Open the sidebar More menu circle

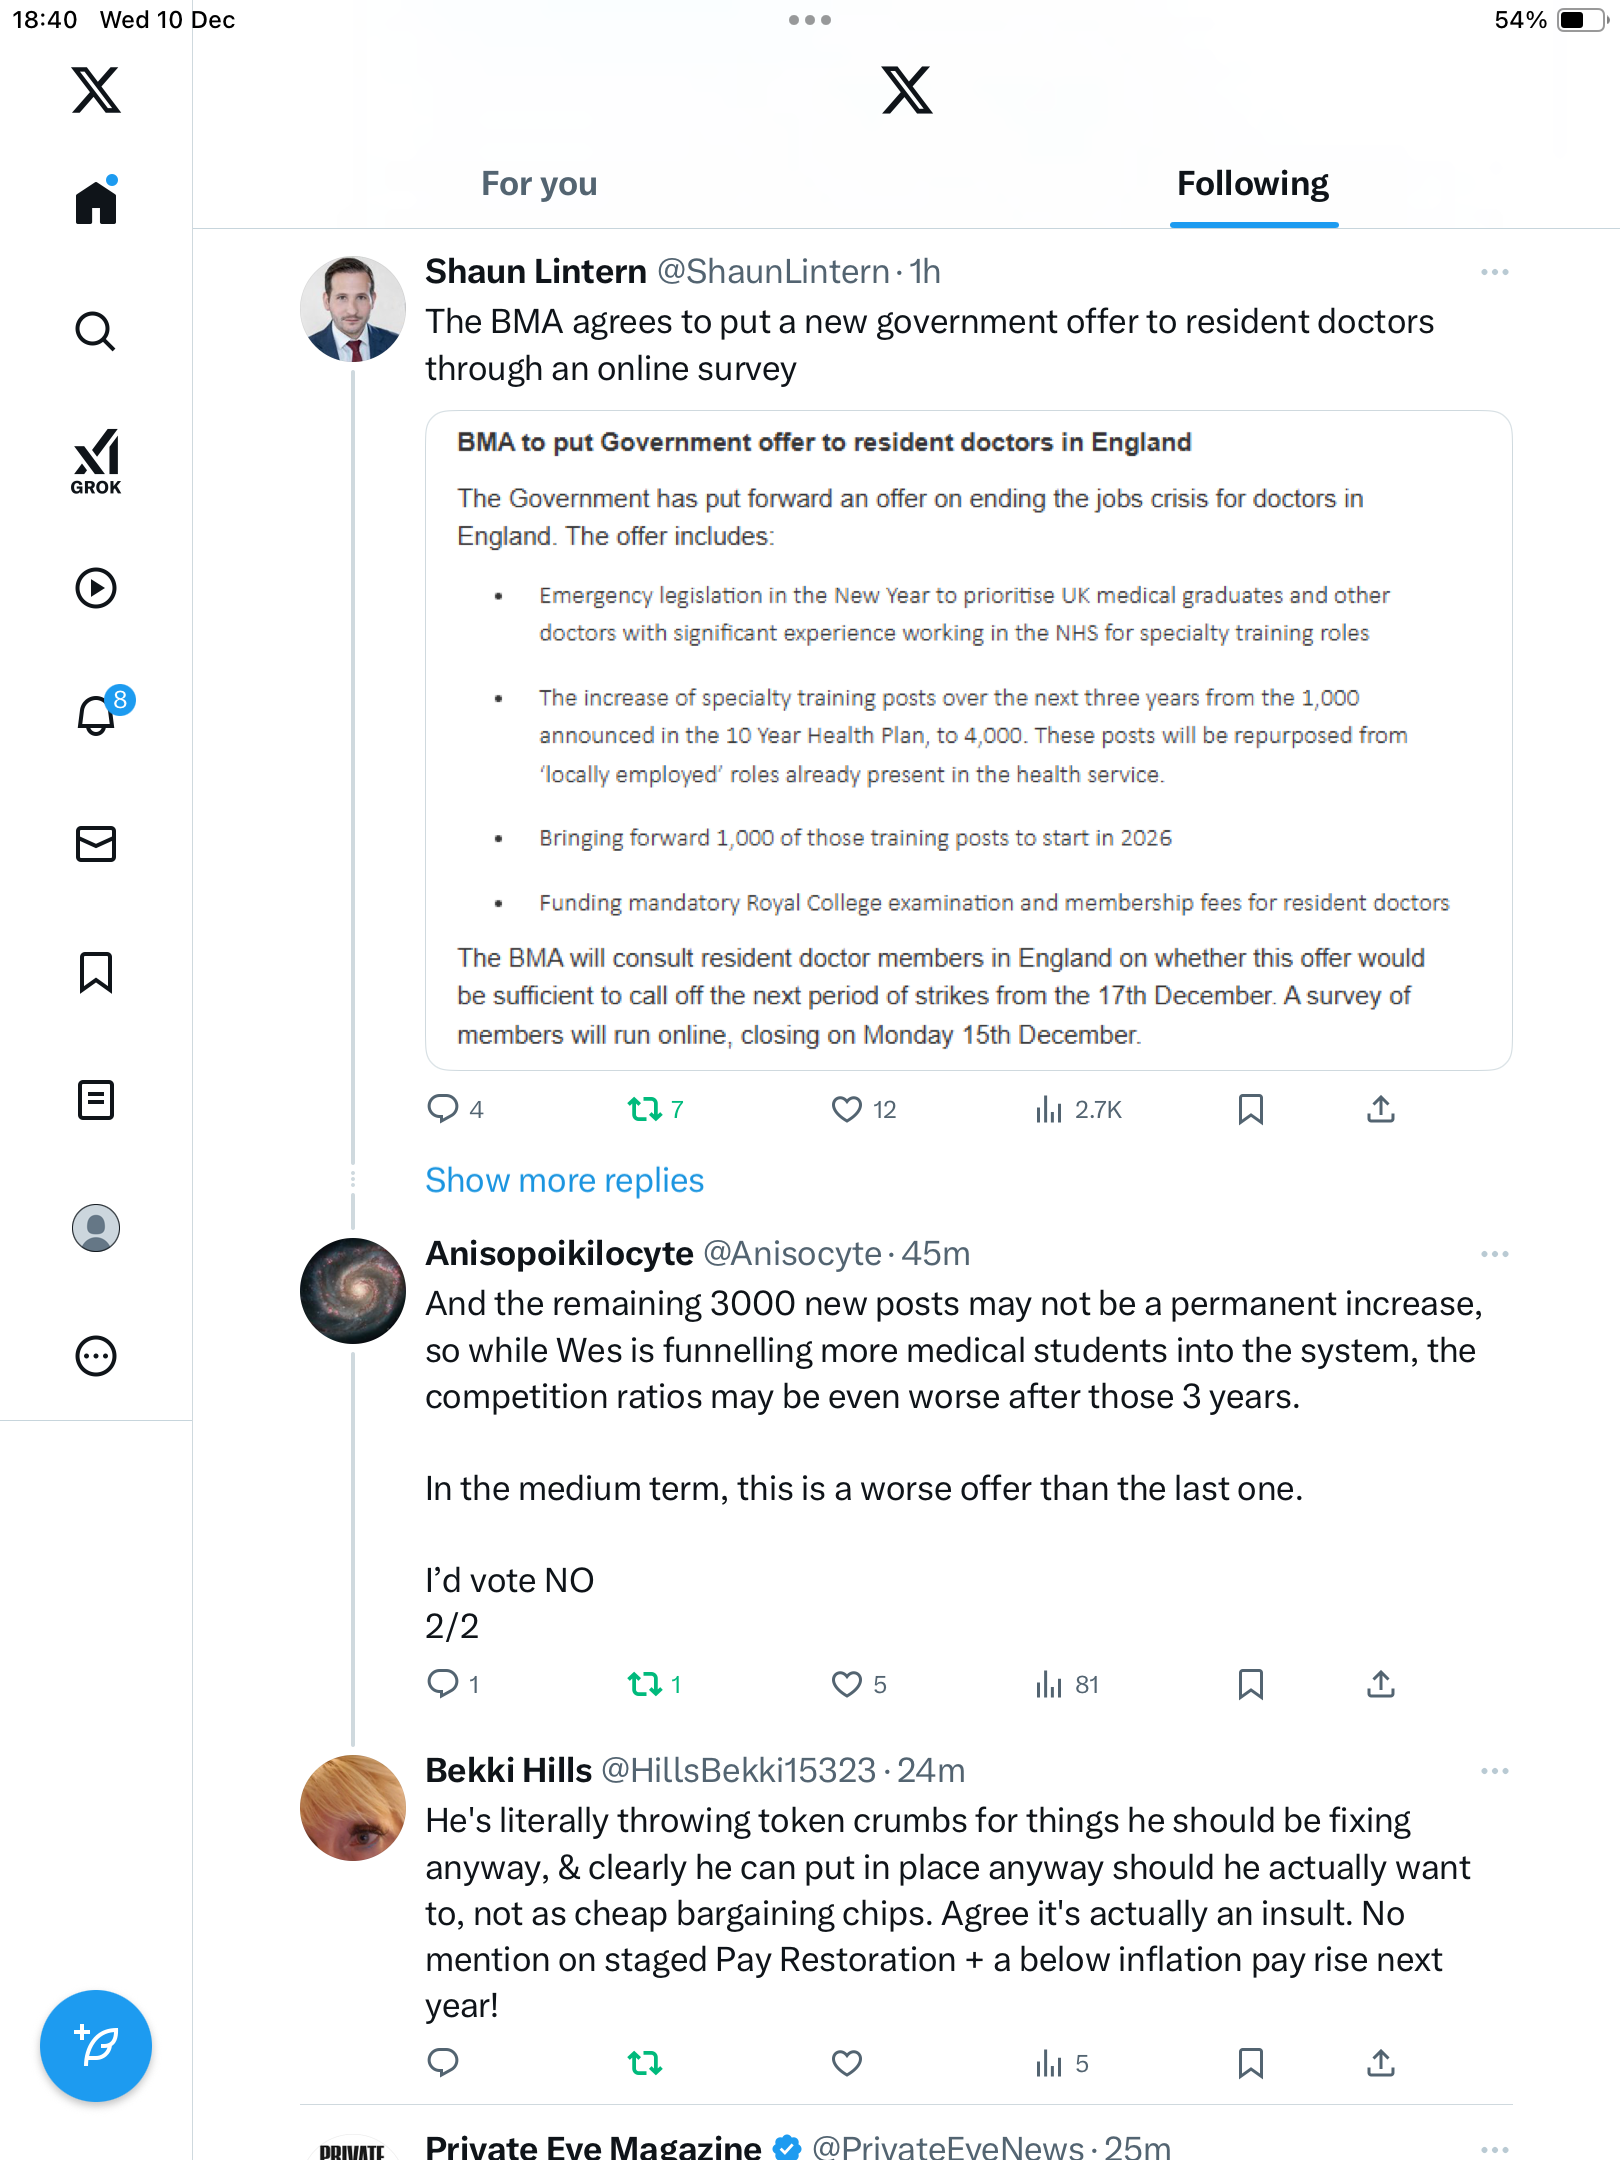(96, 1356)
